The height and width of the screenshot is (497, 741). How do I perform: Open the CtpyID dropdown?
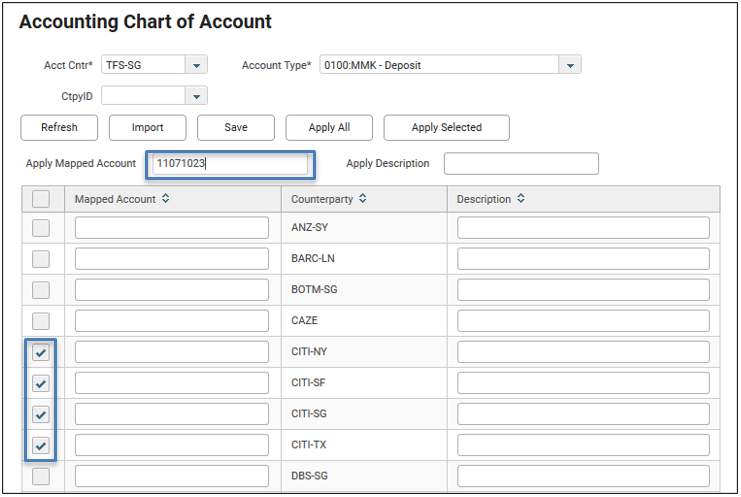tap(196, 96)
